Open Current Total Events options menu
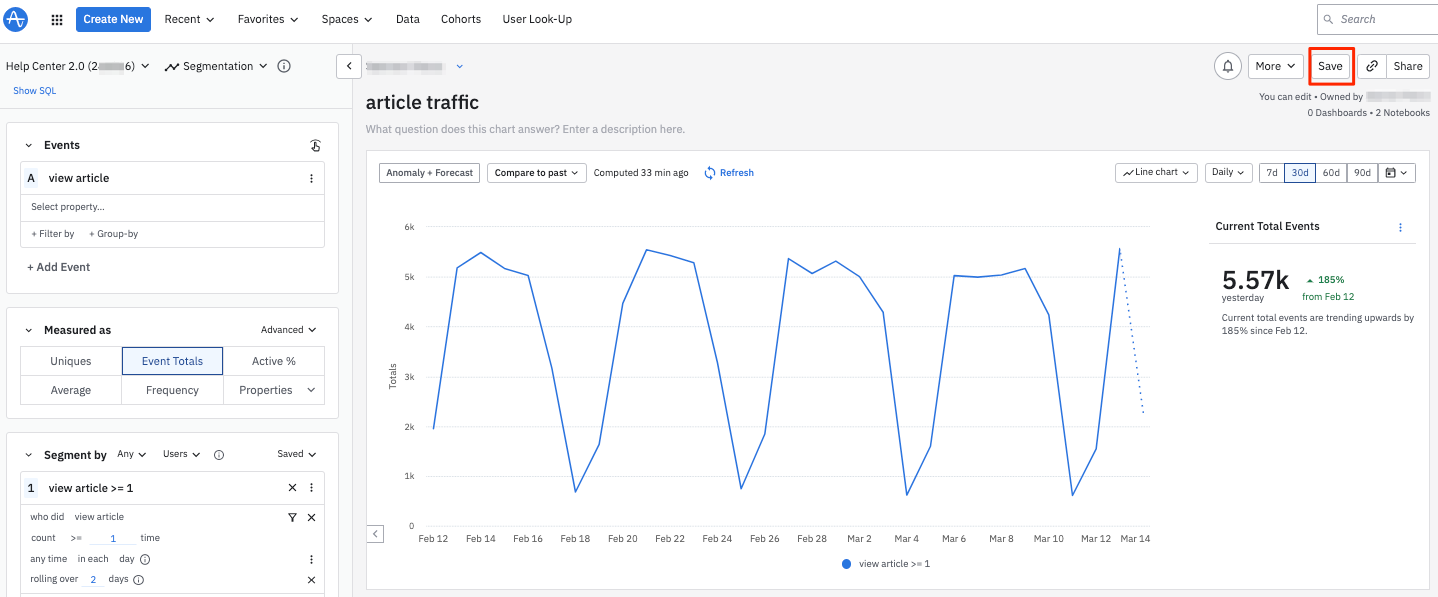1438x597 pixels. 1400,227
